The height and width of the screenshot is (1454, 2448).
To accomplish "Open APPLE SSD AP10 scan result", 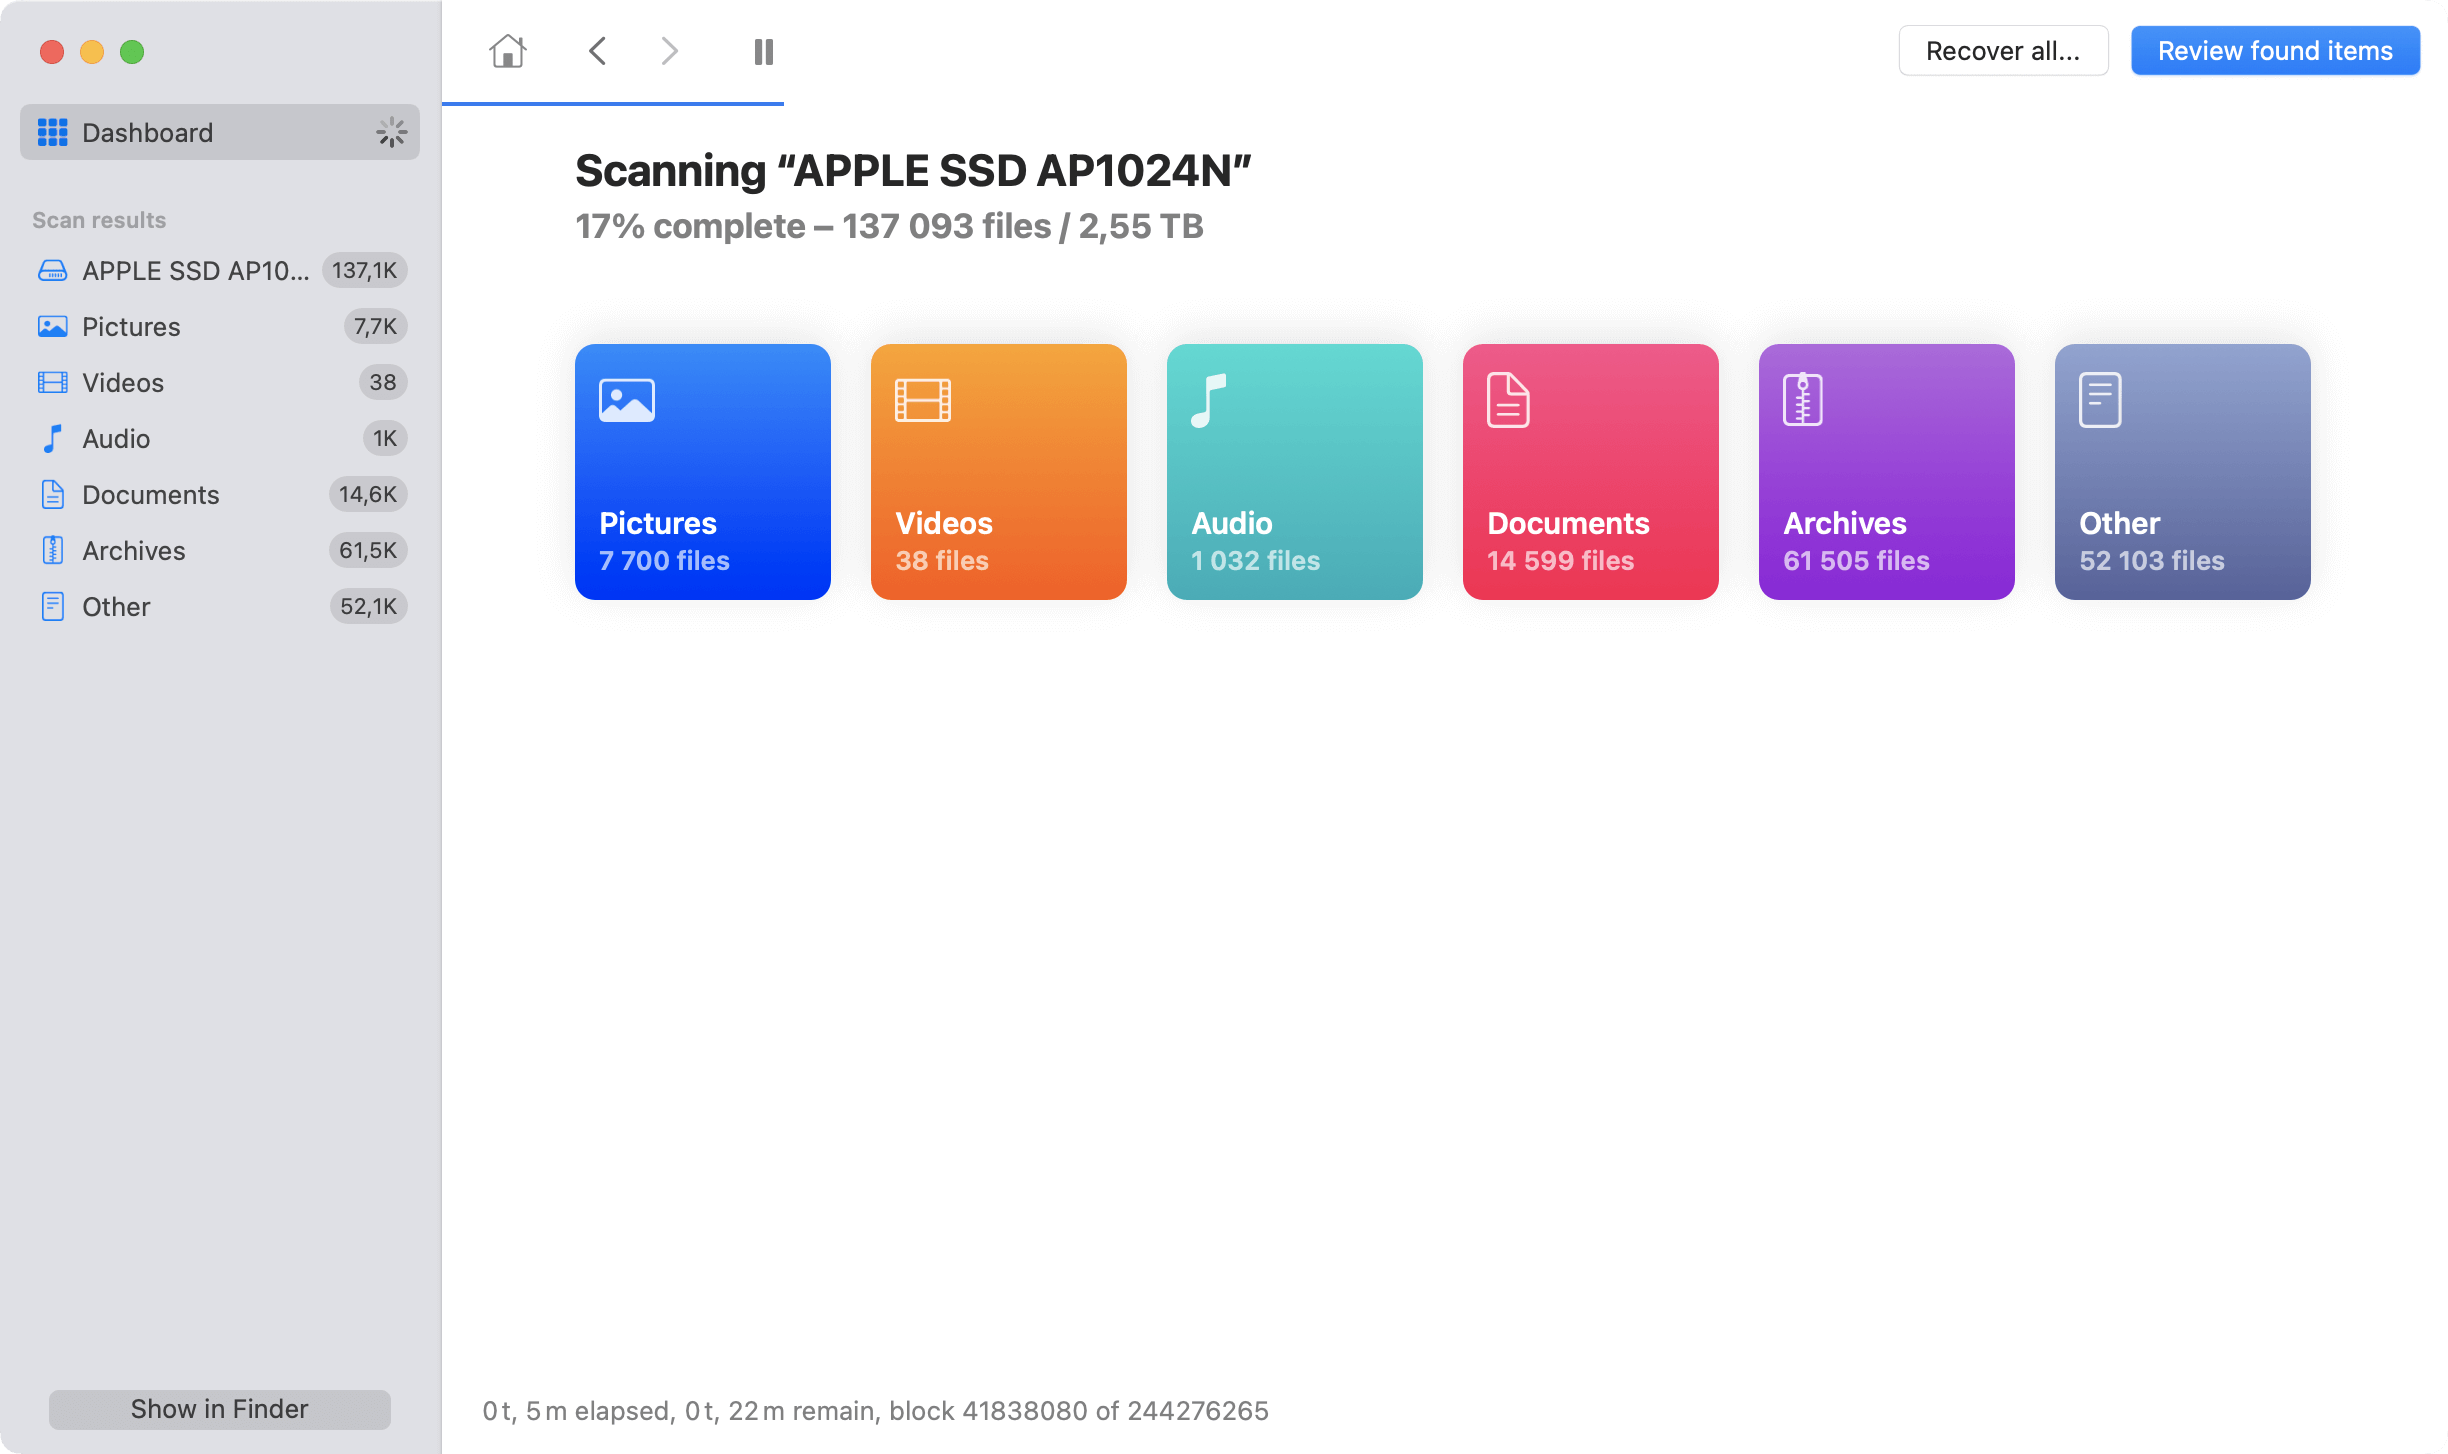I will (195, 270).
